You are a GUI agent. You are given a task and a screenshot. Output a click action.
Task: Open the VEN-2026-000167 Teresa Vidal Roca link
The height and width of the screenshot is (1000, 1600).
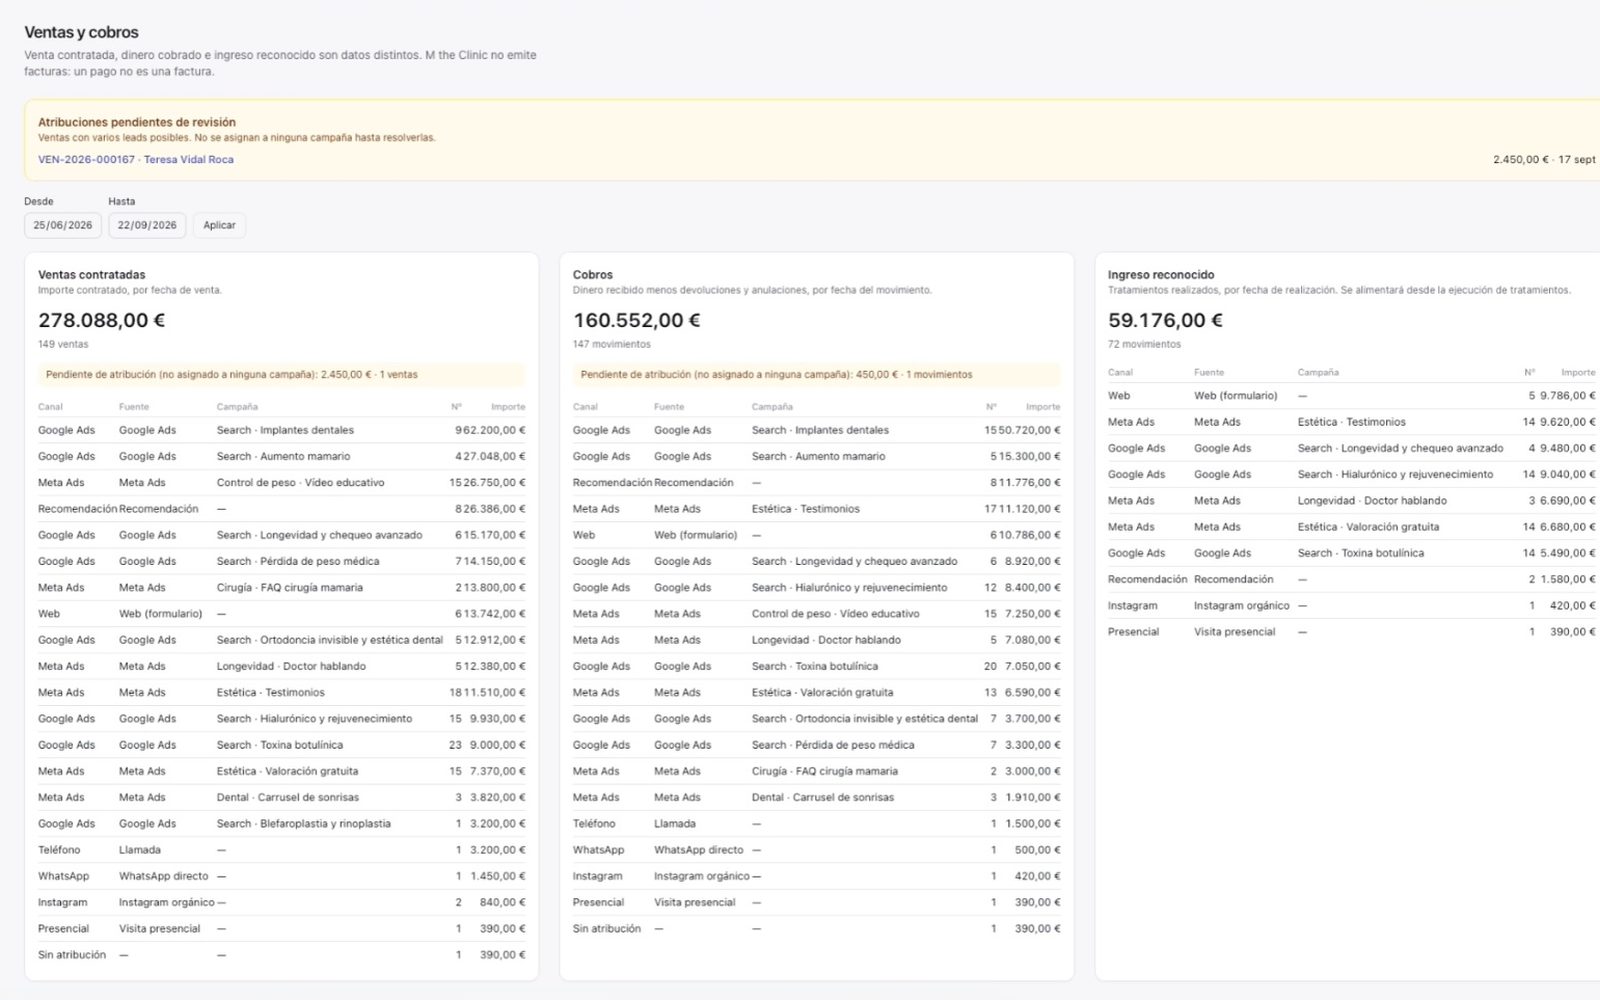click(x=136, y=159)
